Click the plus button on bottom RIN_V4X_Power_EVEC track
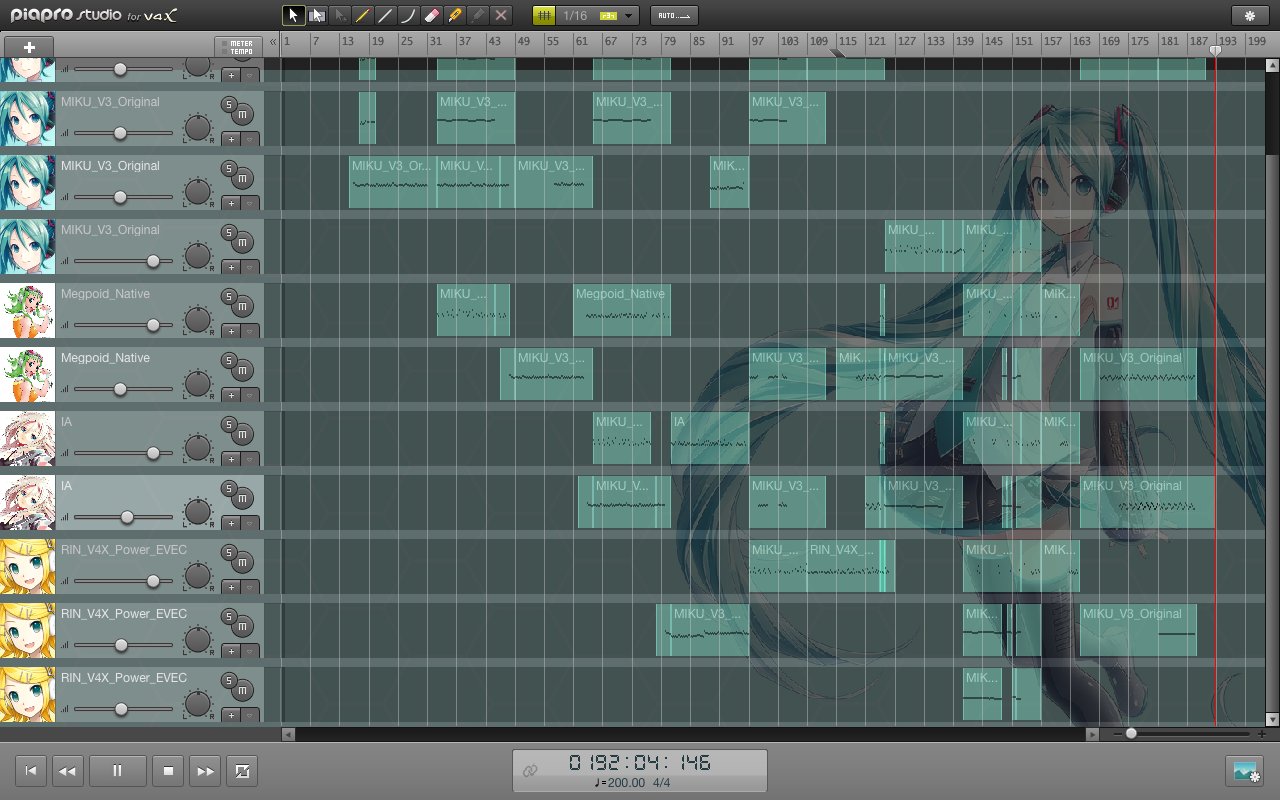The height and width of the screenshot is (800, 1280). [231, 715]
